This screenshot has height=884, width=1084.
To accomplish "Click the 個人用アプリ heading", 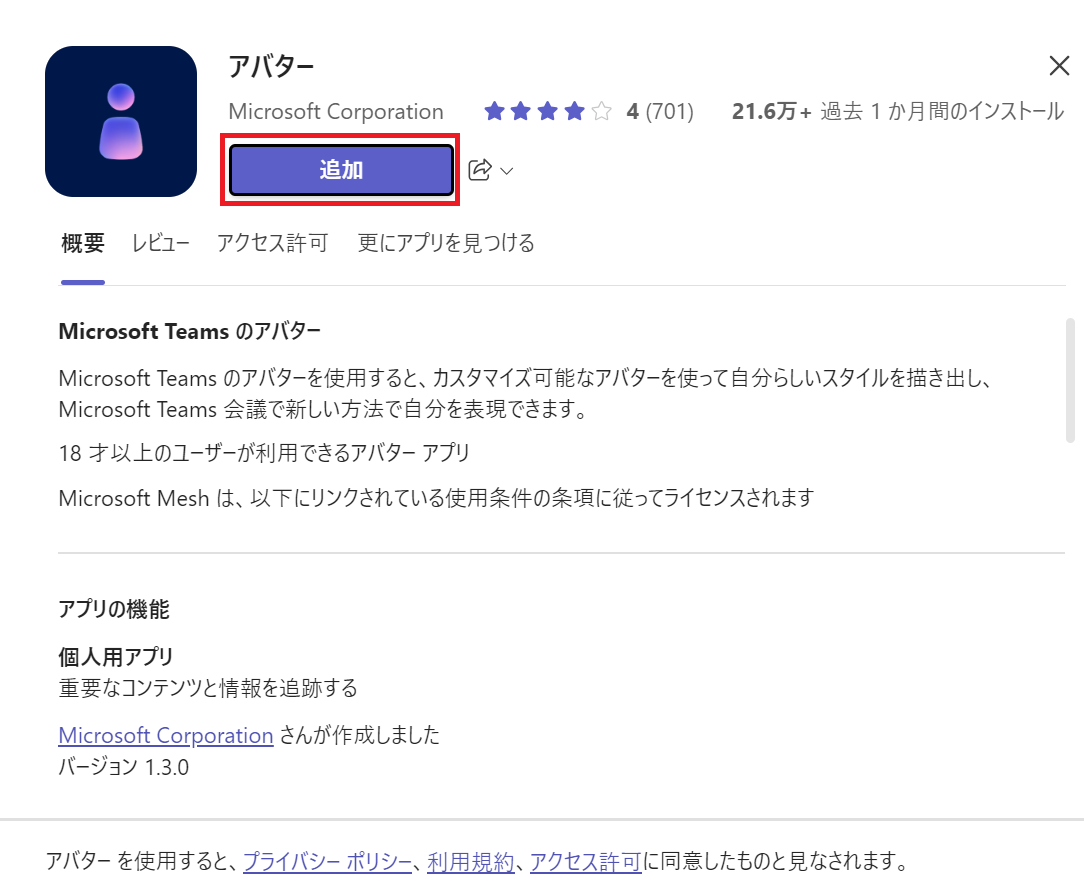I will click(115, 657).
